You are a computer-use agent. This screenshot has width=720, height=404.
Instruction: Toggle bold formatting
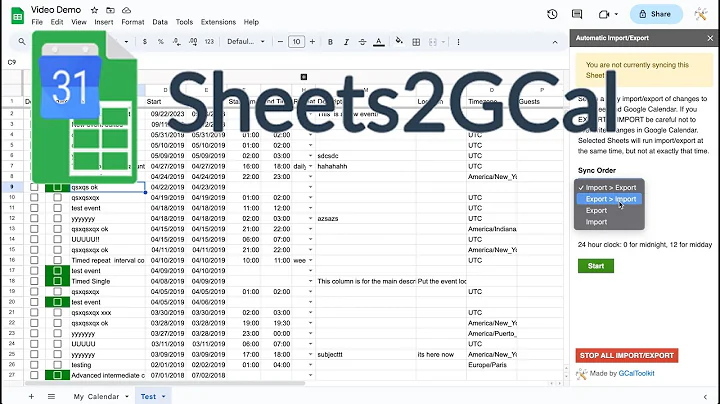coord(330,42)
